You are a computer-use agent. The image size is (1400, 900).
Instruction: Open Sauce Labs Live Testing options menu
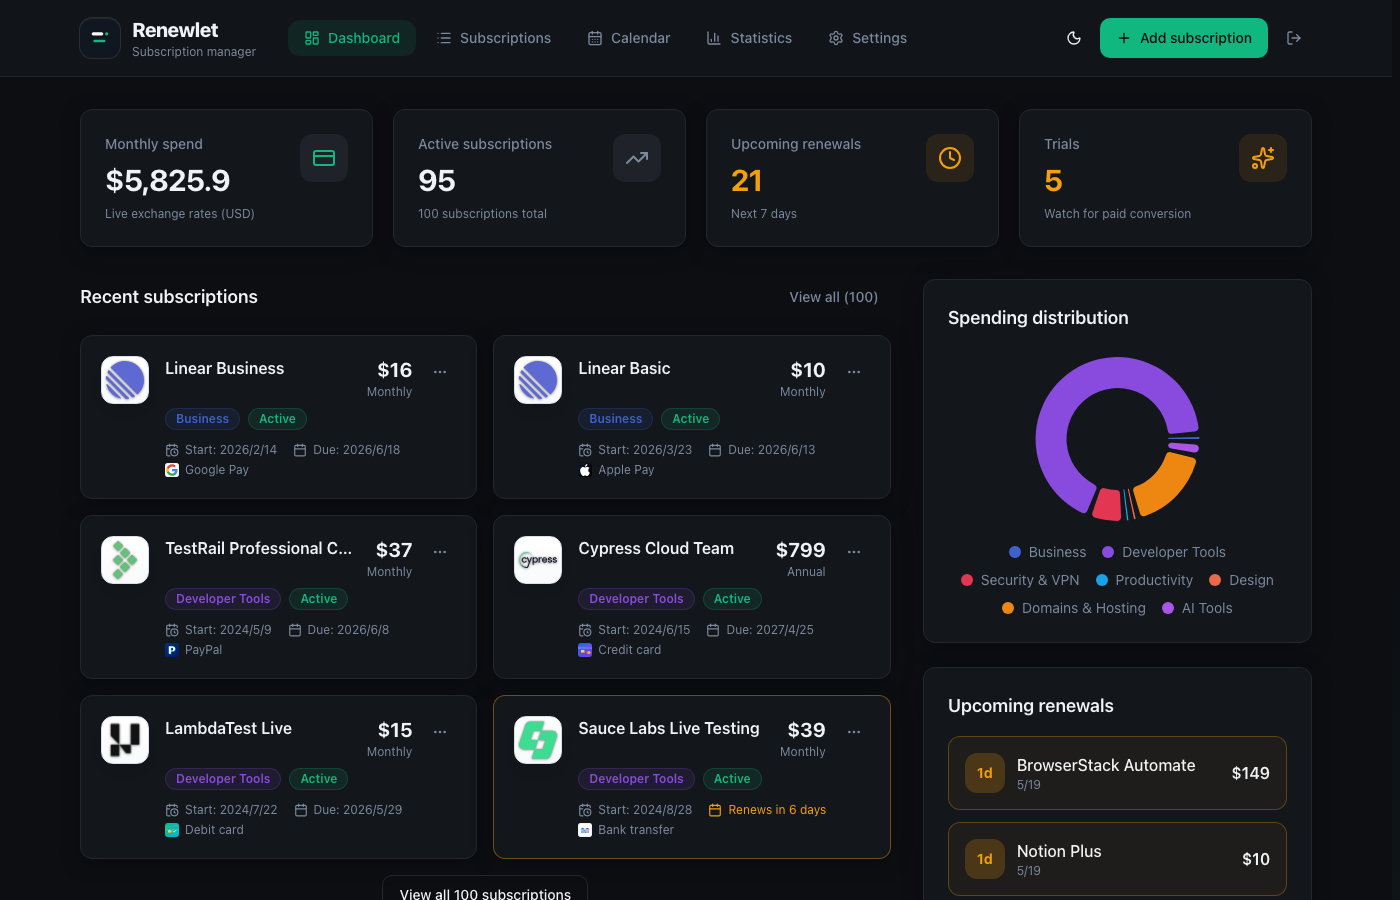click(x=854, y=732)
